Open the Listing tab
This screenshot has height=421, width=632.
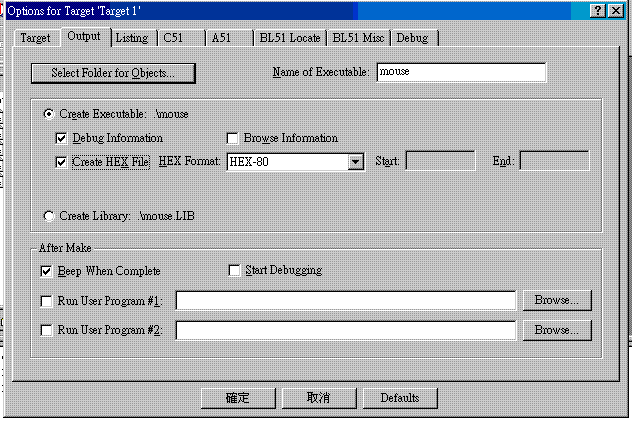[x=131, y=38]
